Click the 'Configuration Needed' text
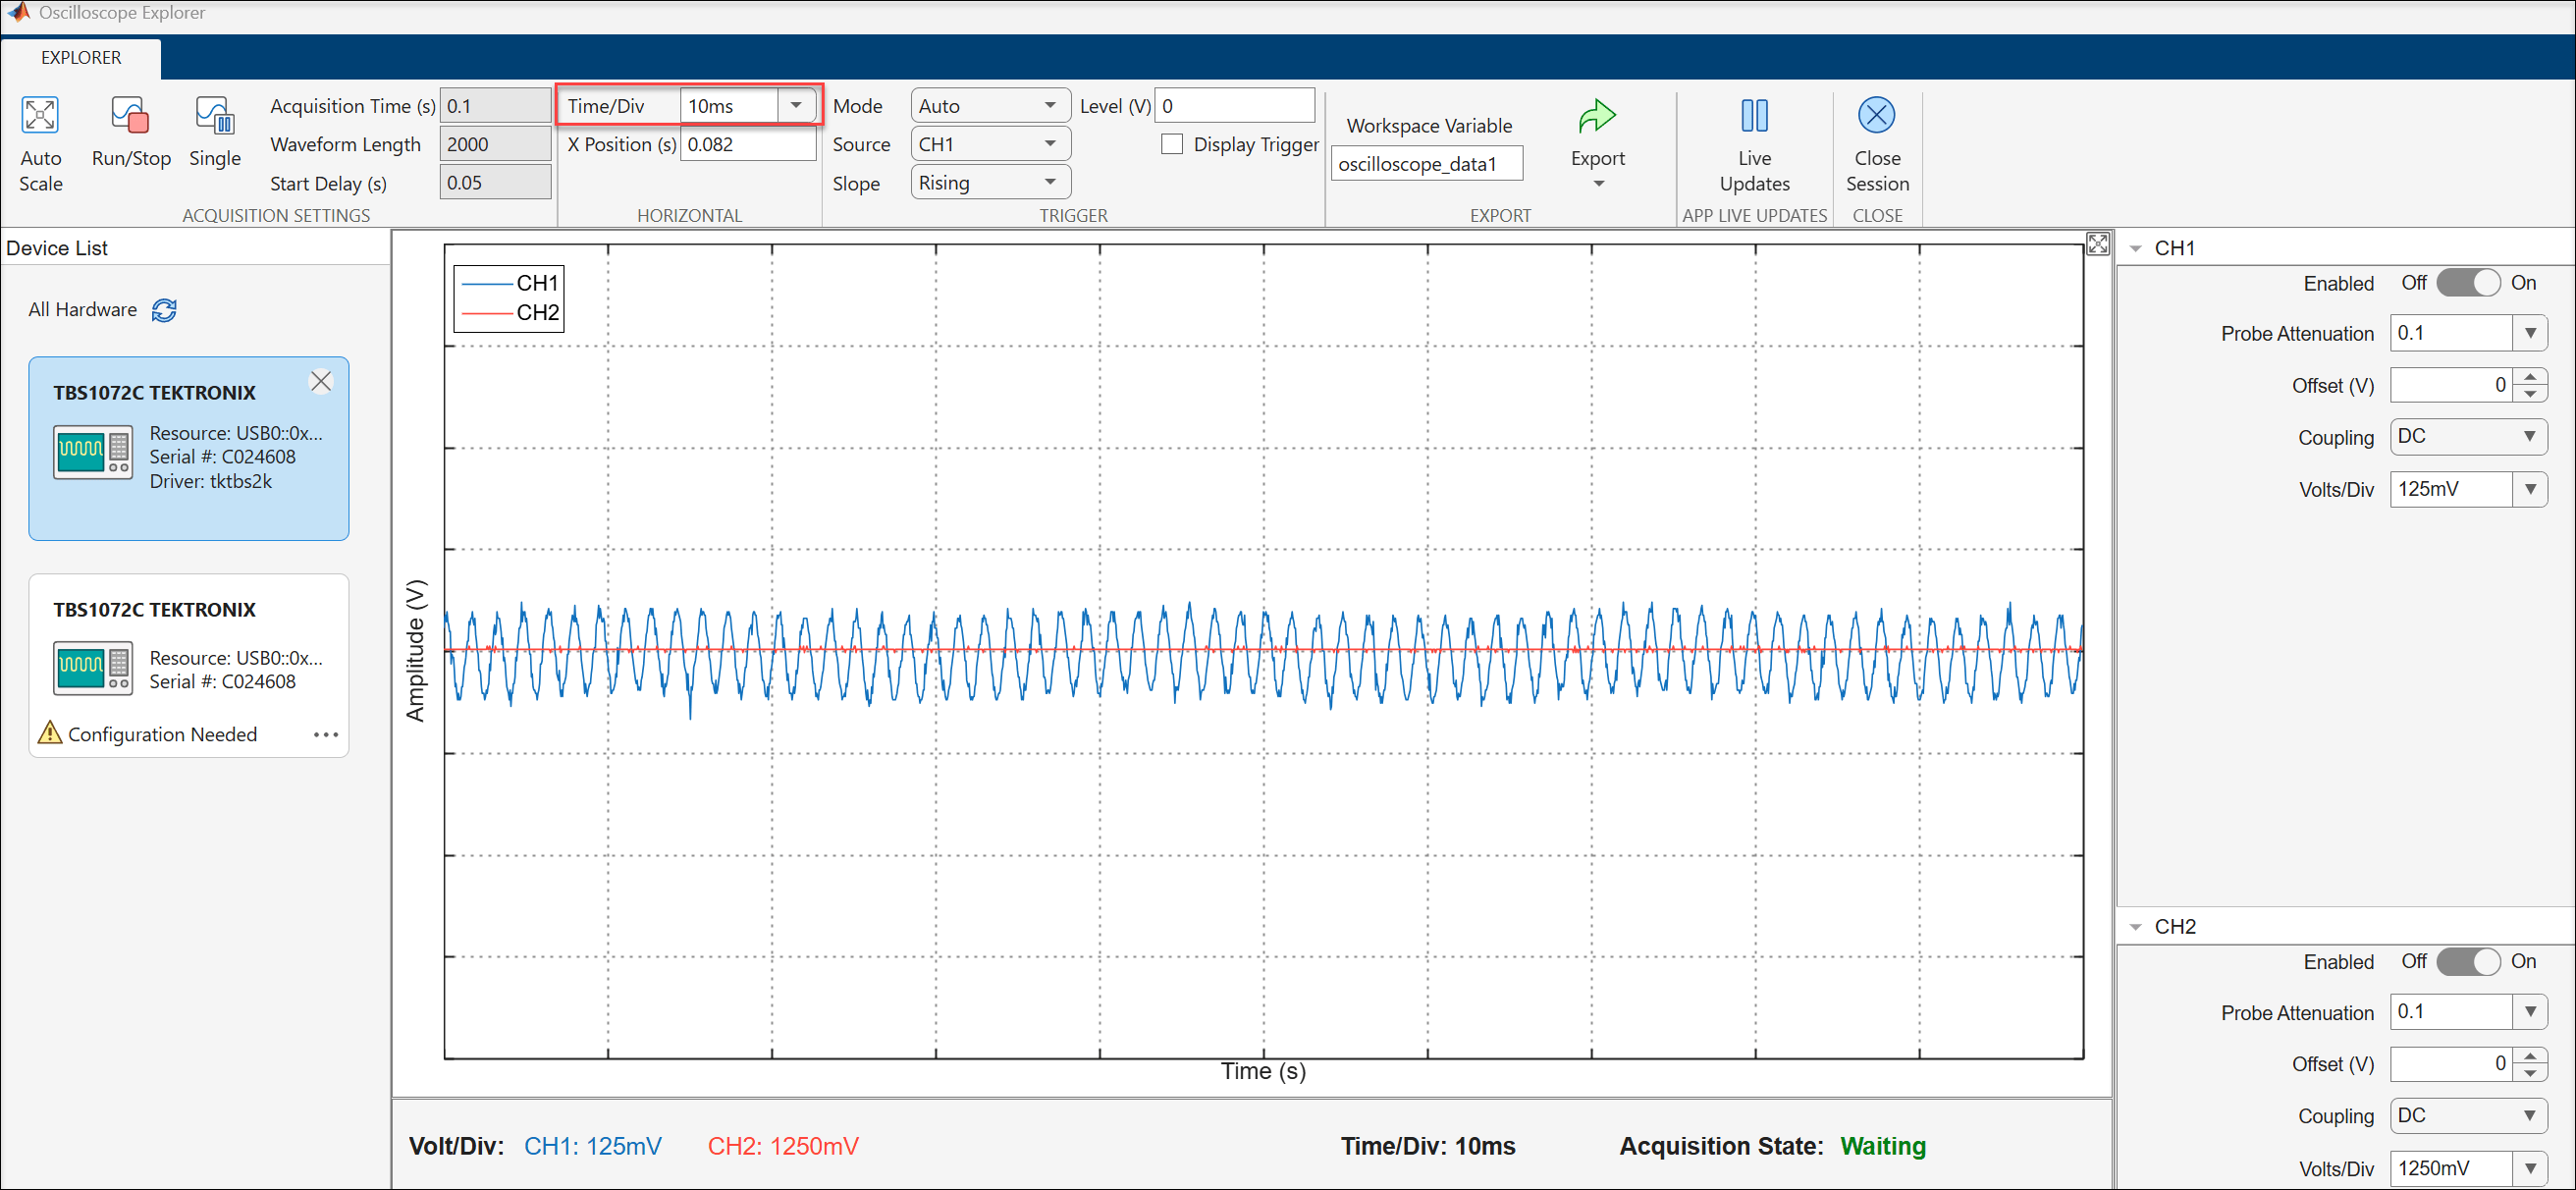 click(x=162, y=734)
